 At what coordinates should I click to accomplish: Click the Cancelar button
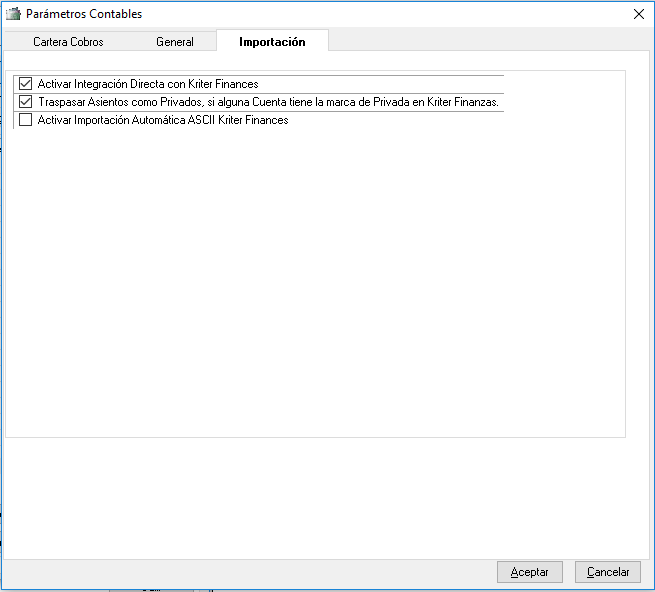pos(608,572)
